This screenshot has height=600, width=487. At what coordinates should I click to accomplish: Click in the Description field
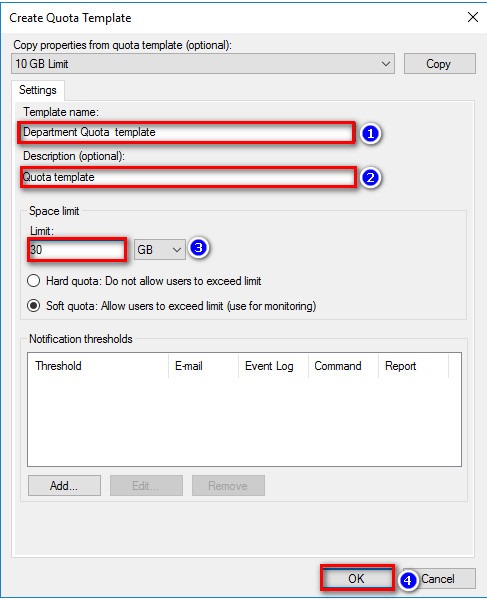(188, 177)
